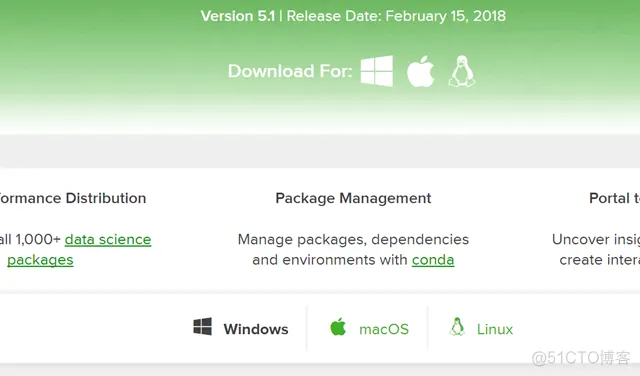Follow the conda link
Screen dimensions: 640x376
(433, 260)
